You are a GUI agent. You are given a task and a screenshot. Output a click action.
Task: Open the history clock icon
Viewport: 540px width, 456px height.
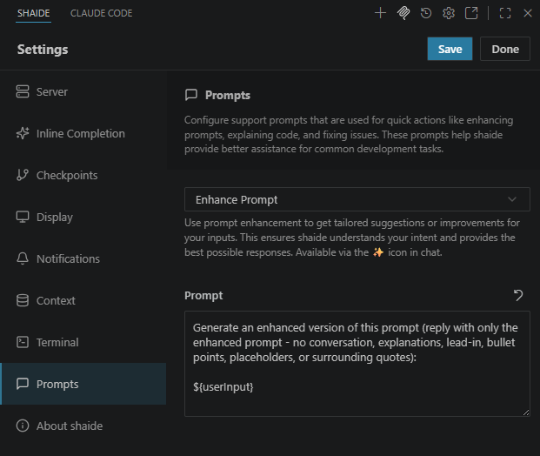pos(426,13)
